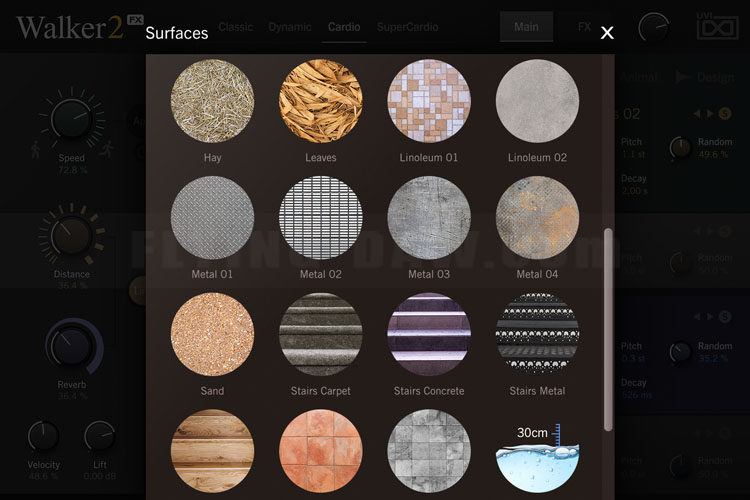The image size is (750, 500).
Task: Click the Random knob showing 49.6 %
Action: pyautogui.click(x=681, y=148)
